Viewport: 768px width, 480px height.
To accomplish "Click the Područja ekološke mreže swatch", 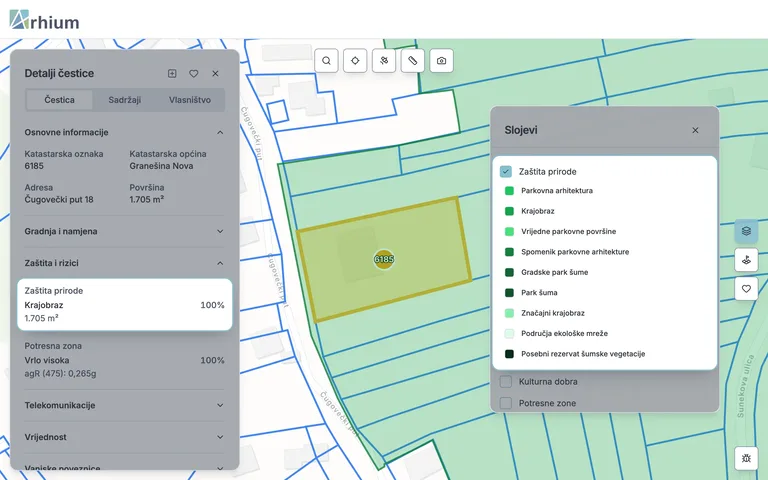I will pyautogui.click(x=509, y=334).
